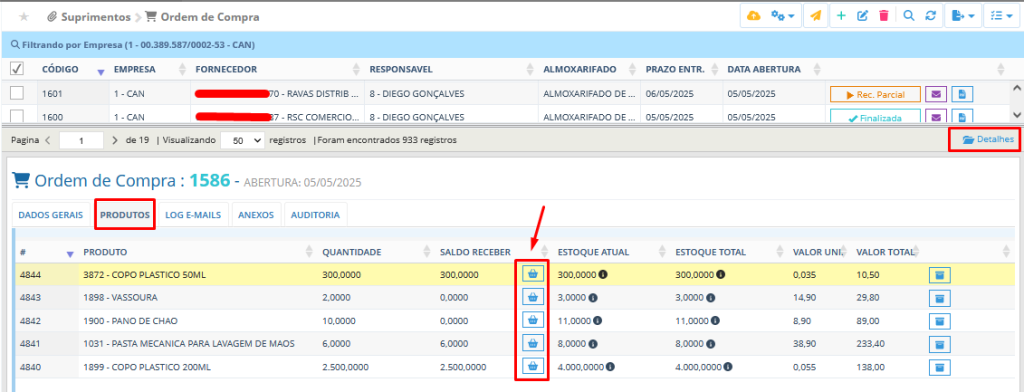Click basket icon for PANO DE CHAO
Viewport: 1024px width, 392px height.
(x=533, y=320)
